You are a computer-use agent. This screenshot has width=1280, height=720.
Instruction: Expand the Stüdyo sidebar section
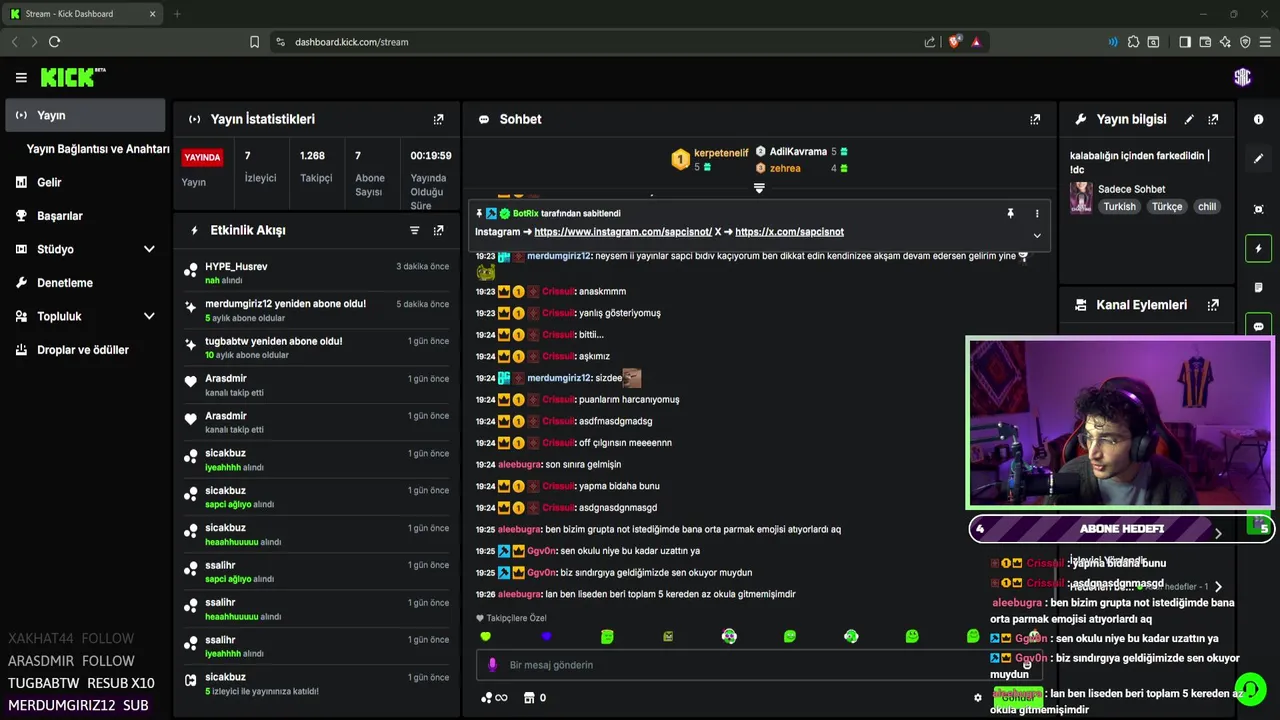pyautogui.click(x=149, y=249)
